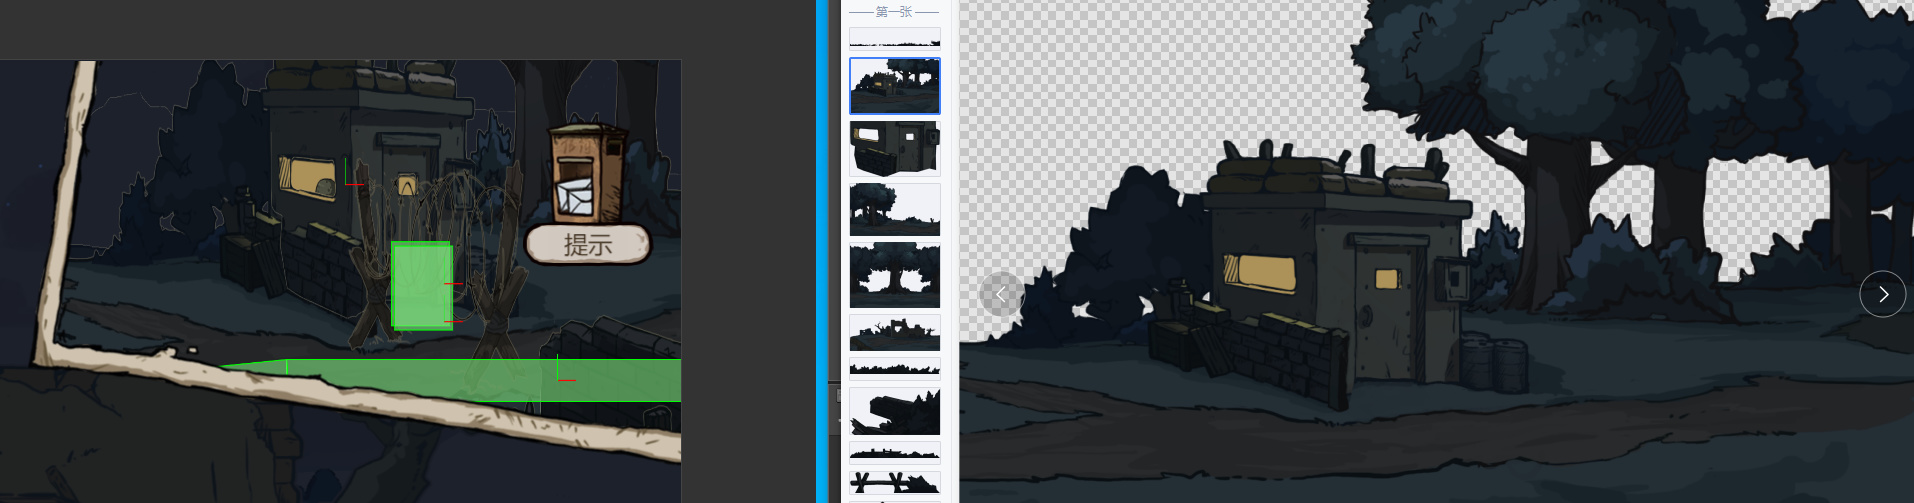Open the thin jagged grass strip thumbnail
Image resolution: width=1914 pixels, height=503 pixels.
tap(895, 367)
